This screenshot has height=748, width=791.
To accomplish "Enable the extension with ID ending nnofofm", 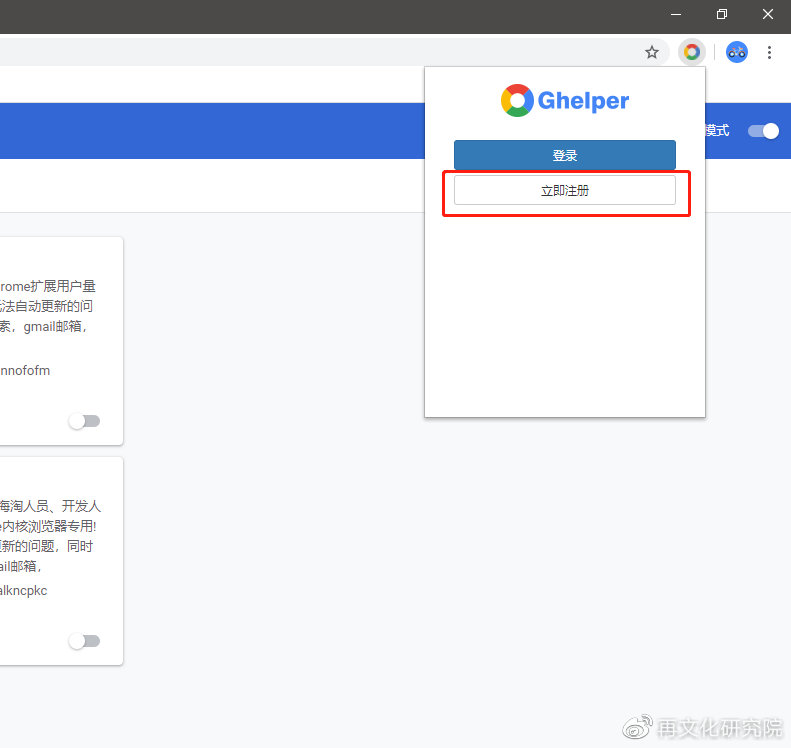I will point(84,421).
